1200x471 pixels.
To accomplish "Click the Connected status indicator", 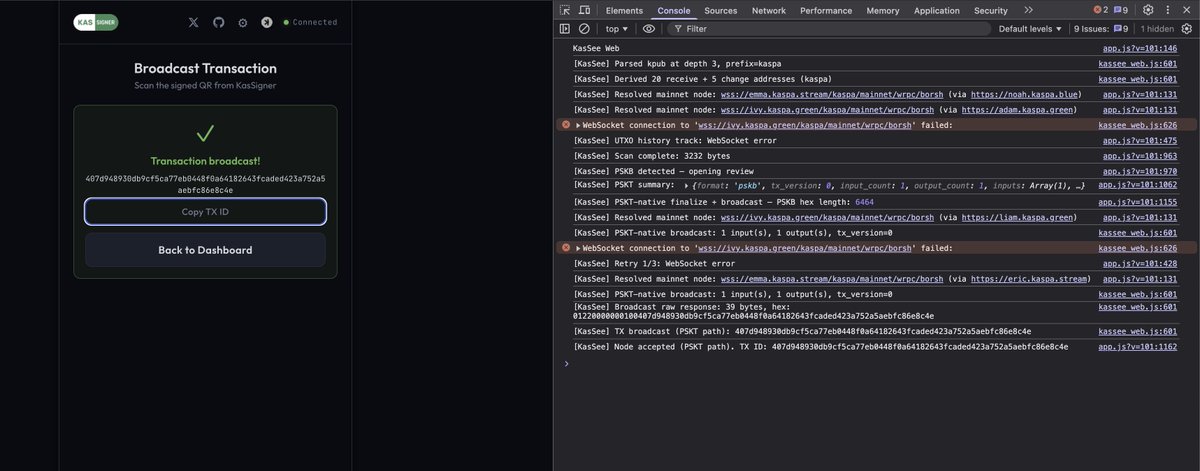I will (310, 22).
